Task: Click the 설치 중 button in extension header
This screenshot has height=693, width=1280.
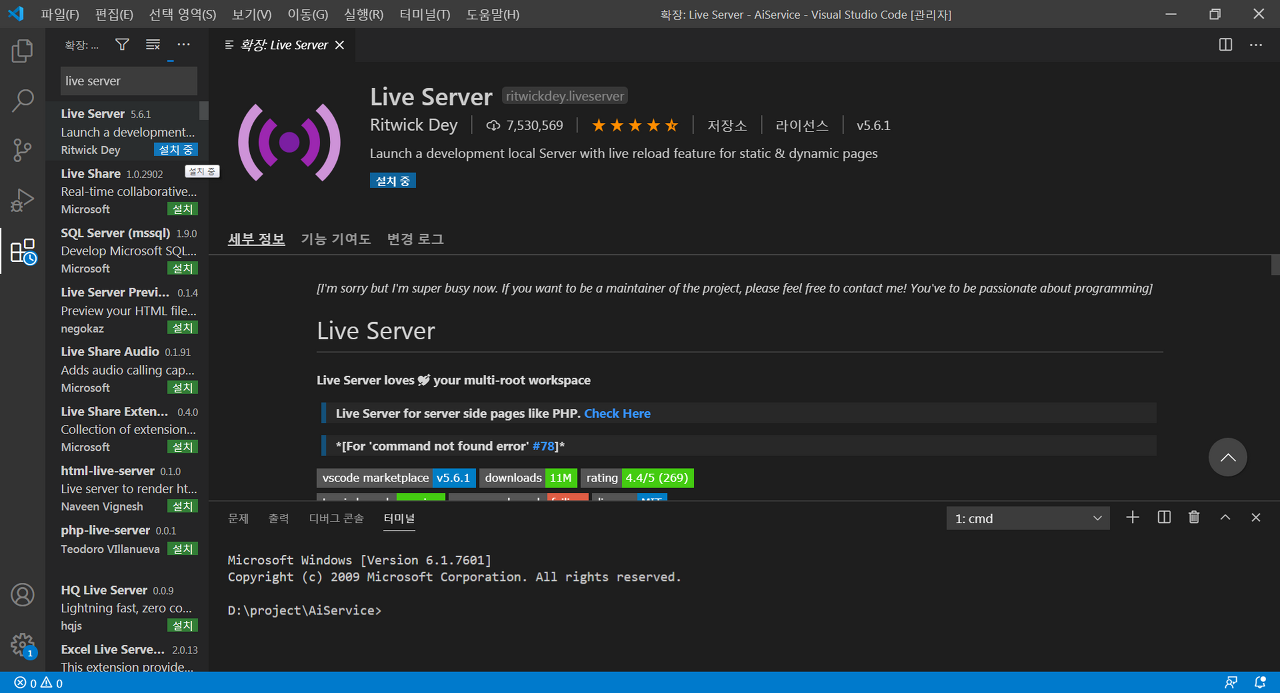Action: coord(392,181)
